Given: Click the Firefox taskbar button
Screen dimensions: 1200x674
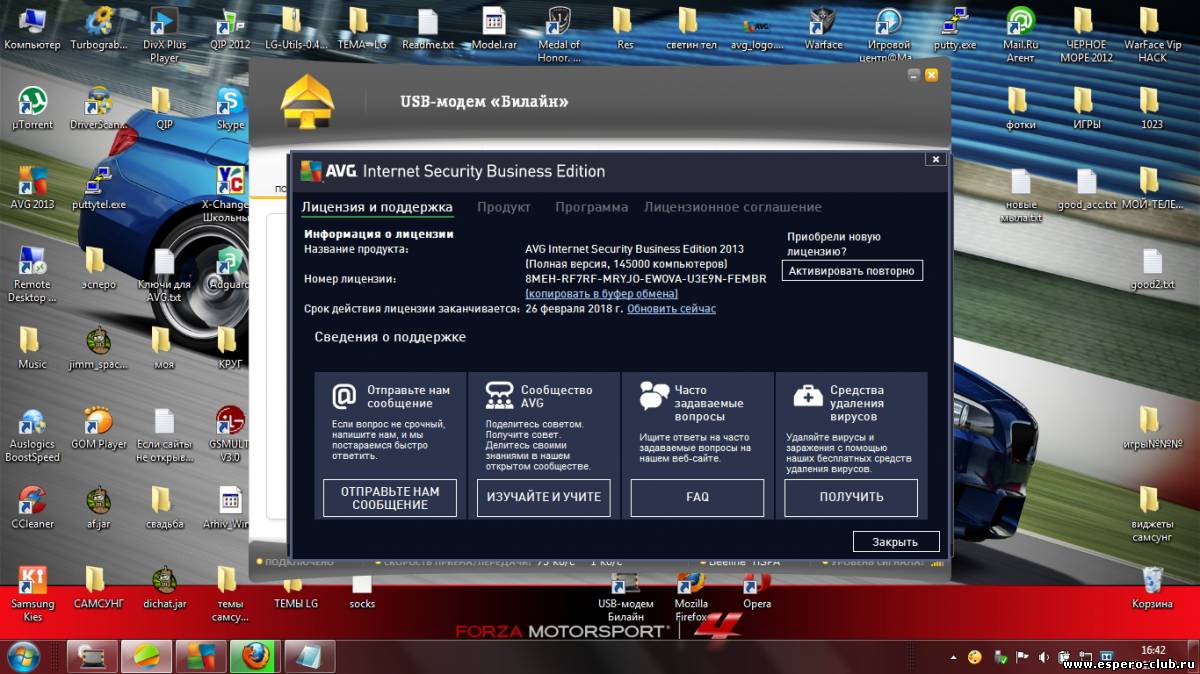Looking at the screenshot, I should pos(256,656).
